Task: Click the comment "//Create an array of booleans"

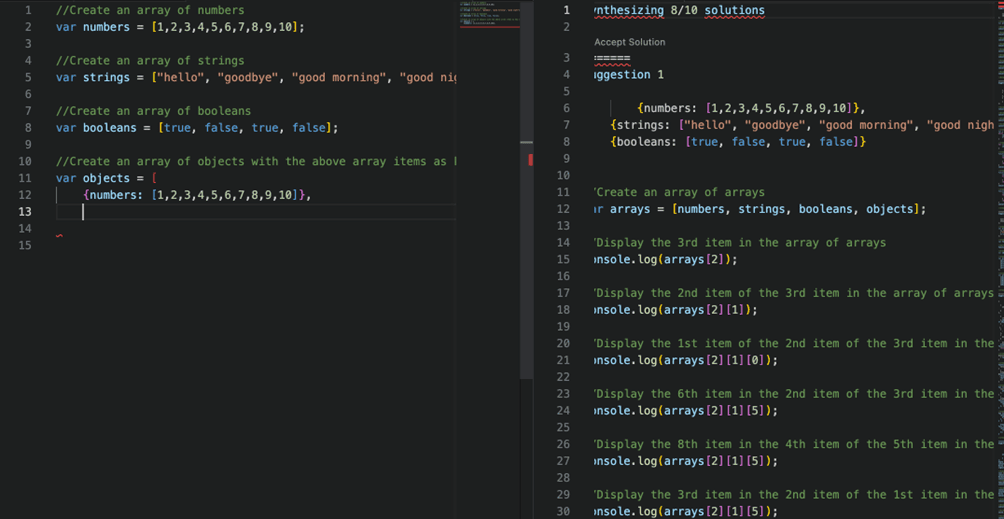Action: coord(153,111)
